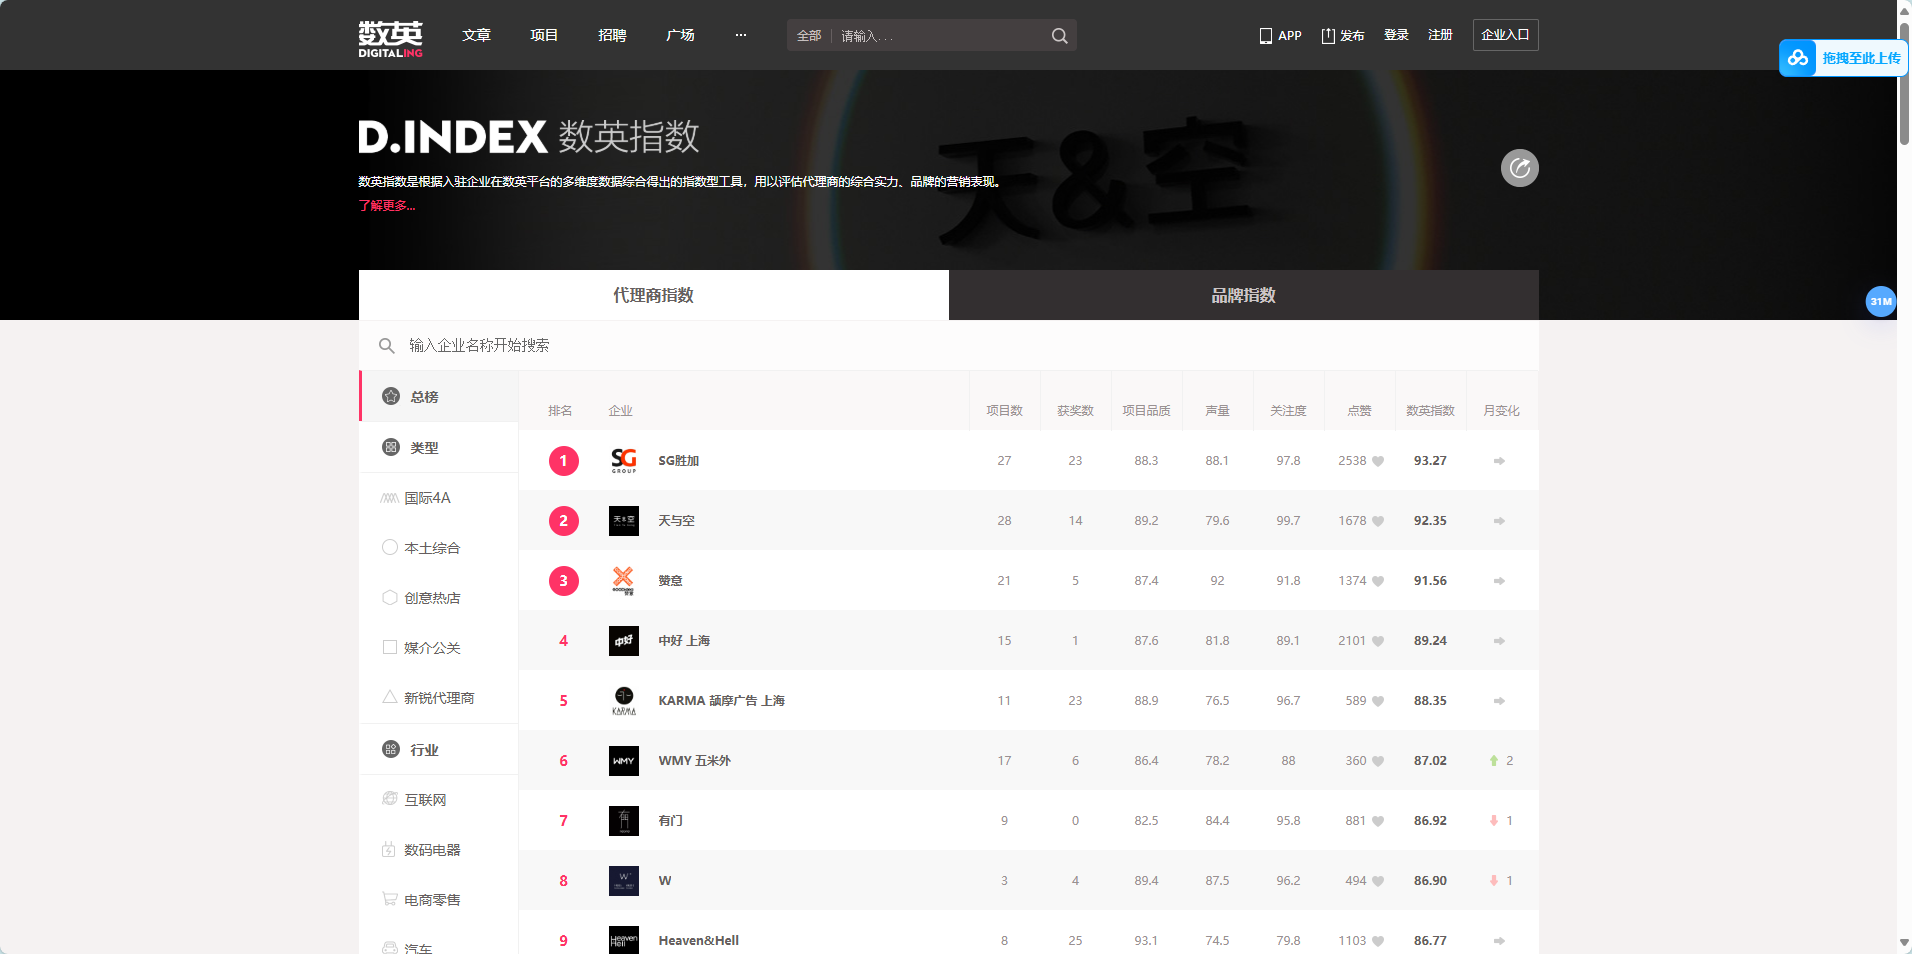1912x954 pixels.
Task: Click the 拖拽至此上传 upload label
Action: 1861,58
